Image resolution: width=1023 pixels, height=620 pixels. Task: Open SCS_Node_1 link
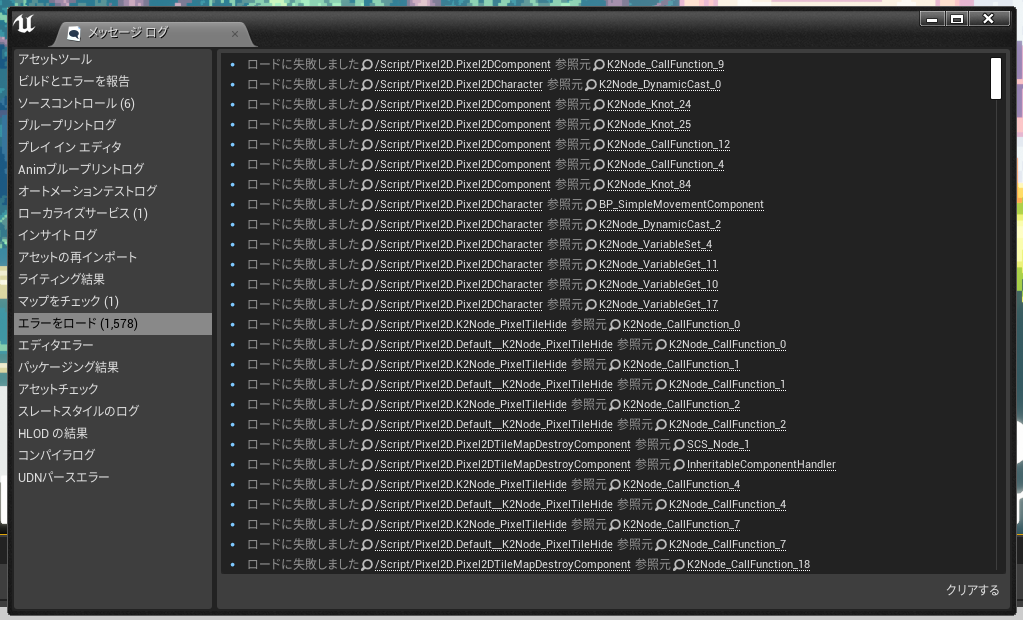(718, 445)
